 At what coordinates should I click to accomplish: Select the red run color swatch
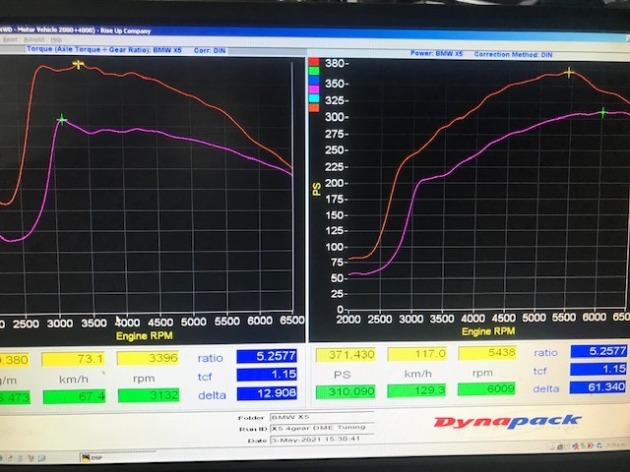314,62
